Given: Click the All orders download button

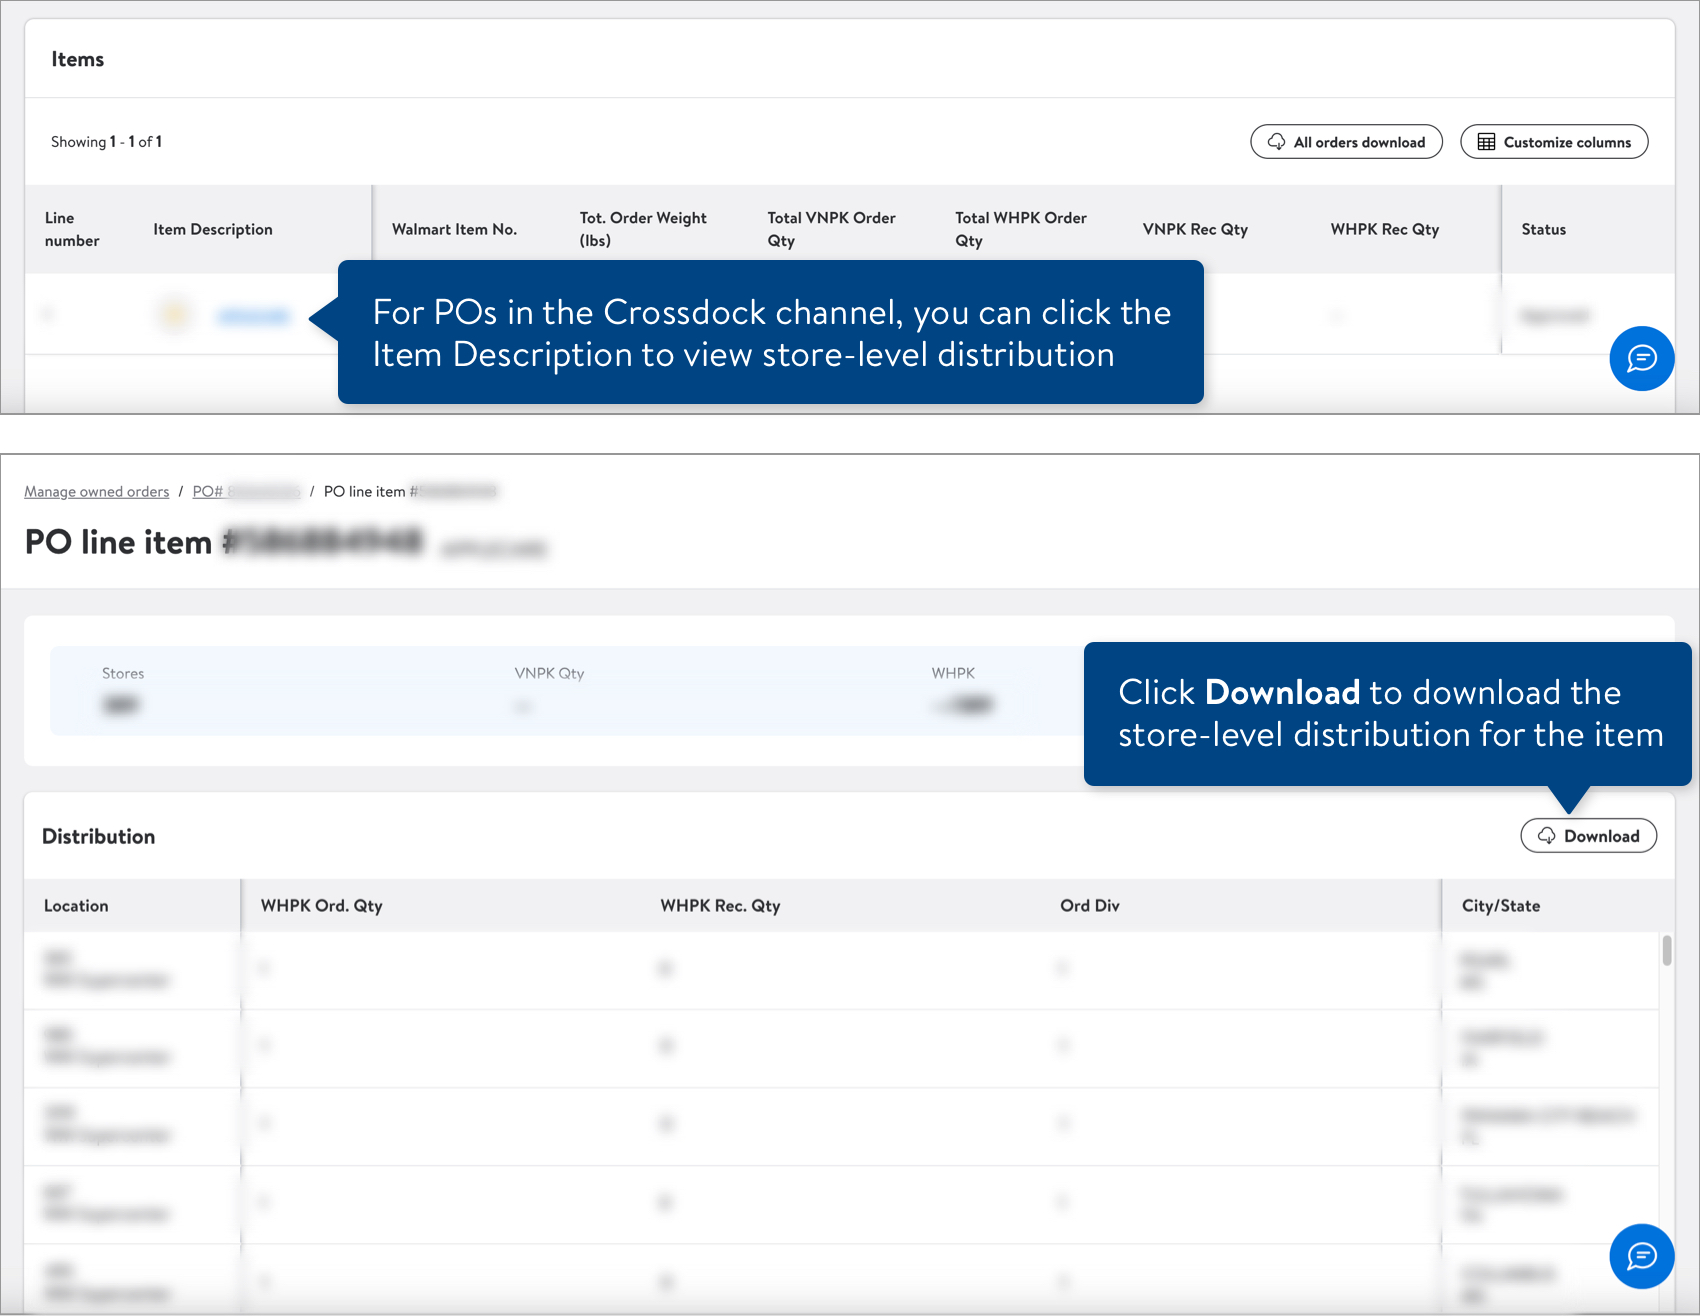Looking at the screenshot, I should [1346, 142].
